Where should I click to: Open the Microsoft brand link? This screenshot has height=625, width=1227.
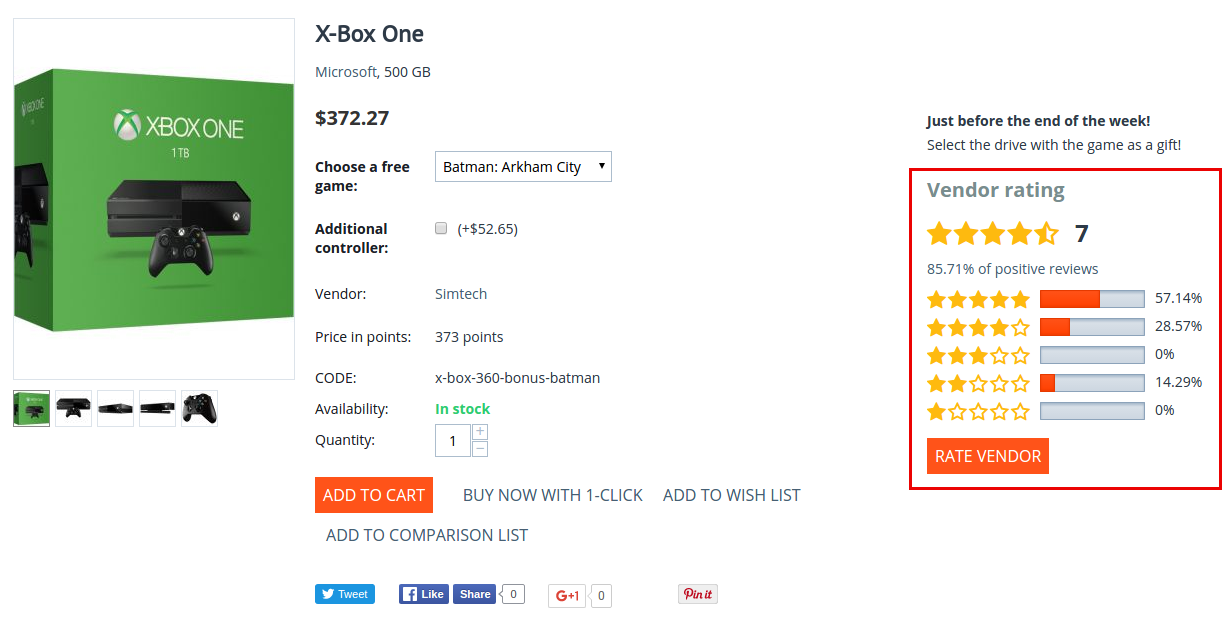click(346, 72)
